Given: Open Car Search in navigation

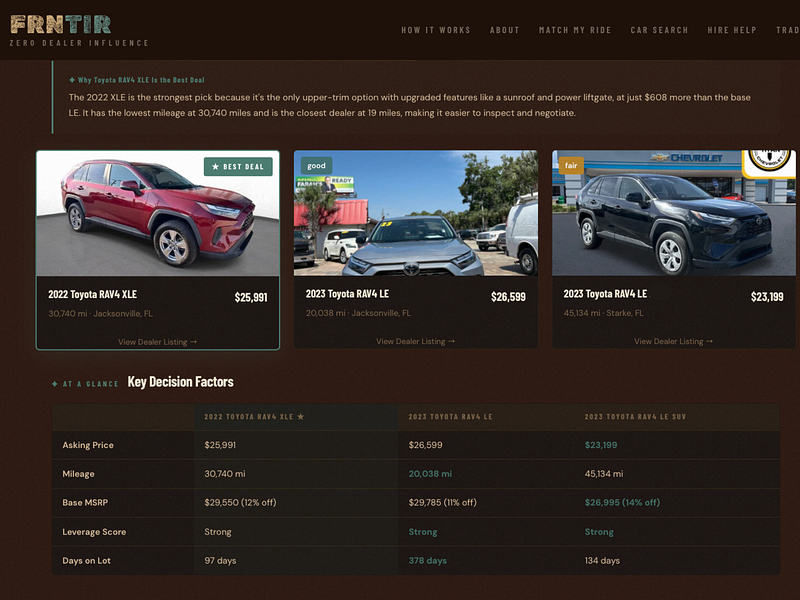Looking at the screenshot, I should (659, 30).
